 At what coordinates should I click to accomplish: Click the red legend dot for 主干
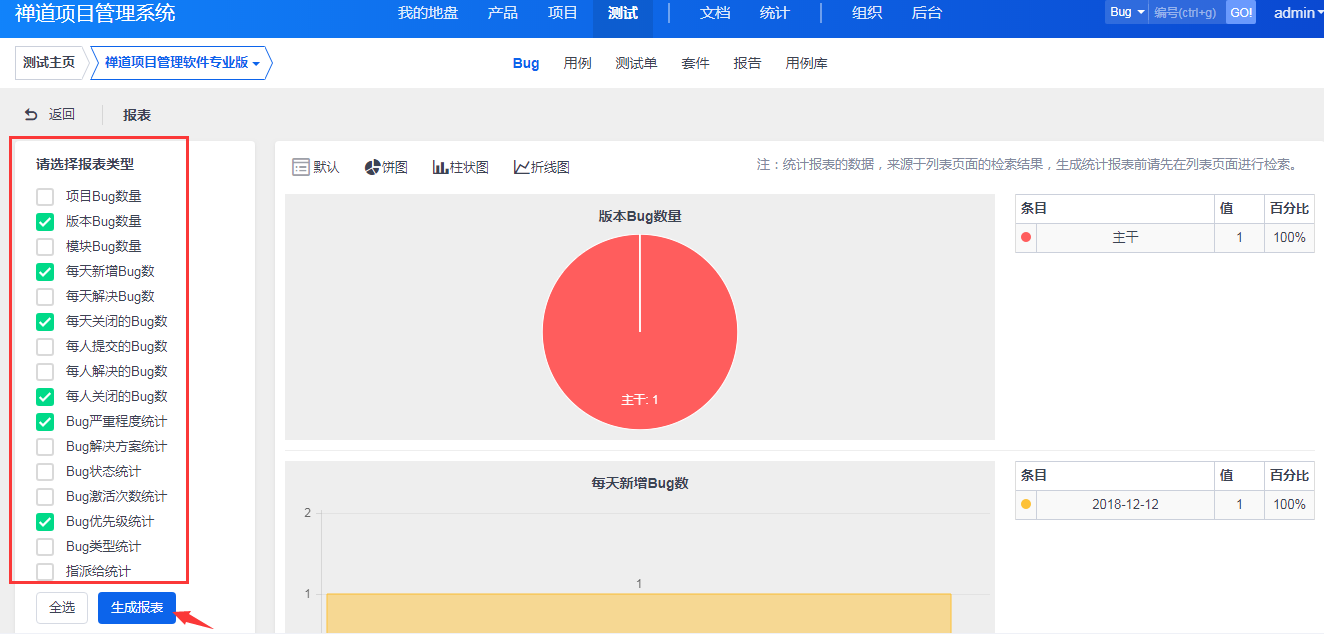[x=1026, y=237]
